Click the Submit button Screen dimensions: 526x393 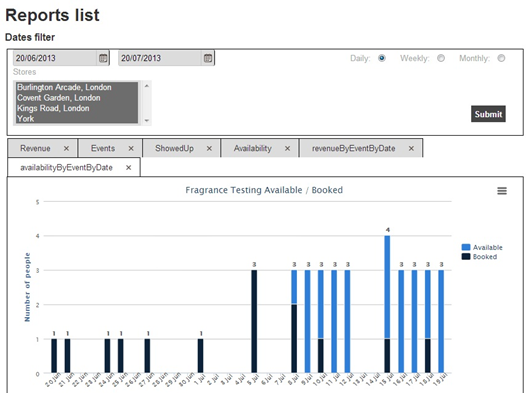488,114
